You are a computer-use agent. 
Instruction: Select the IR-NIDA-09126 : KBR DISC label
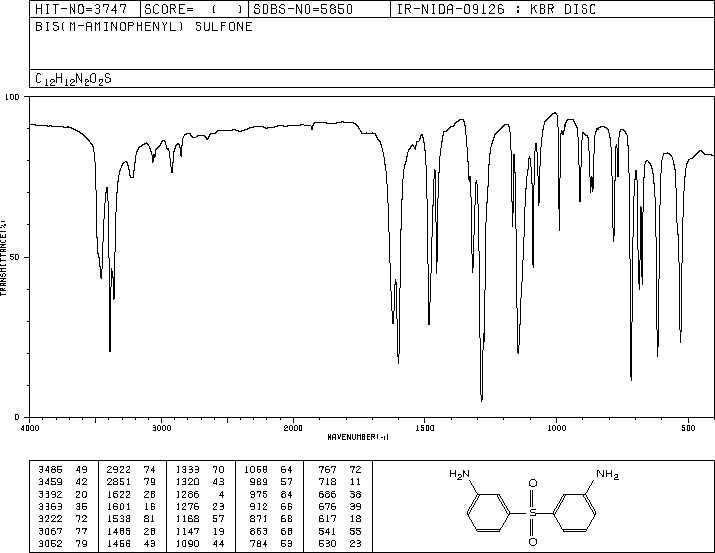496,9
